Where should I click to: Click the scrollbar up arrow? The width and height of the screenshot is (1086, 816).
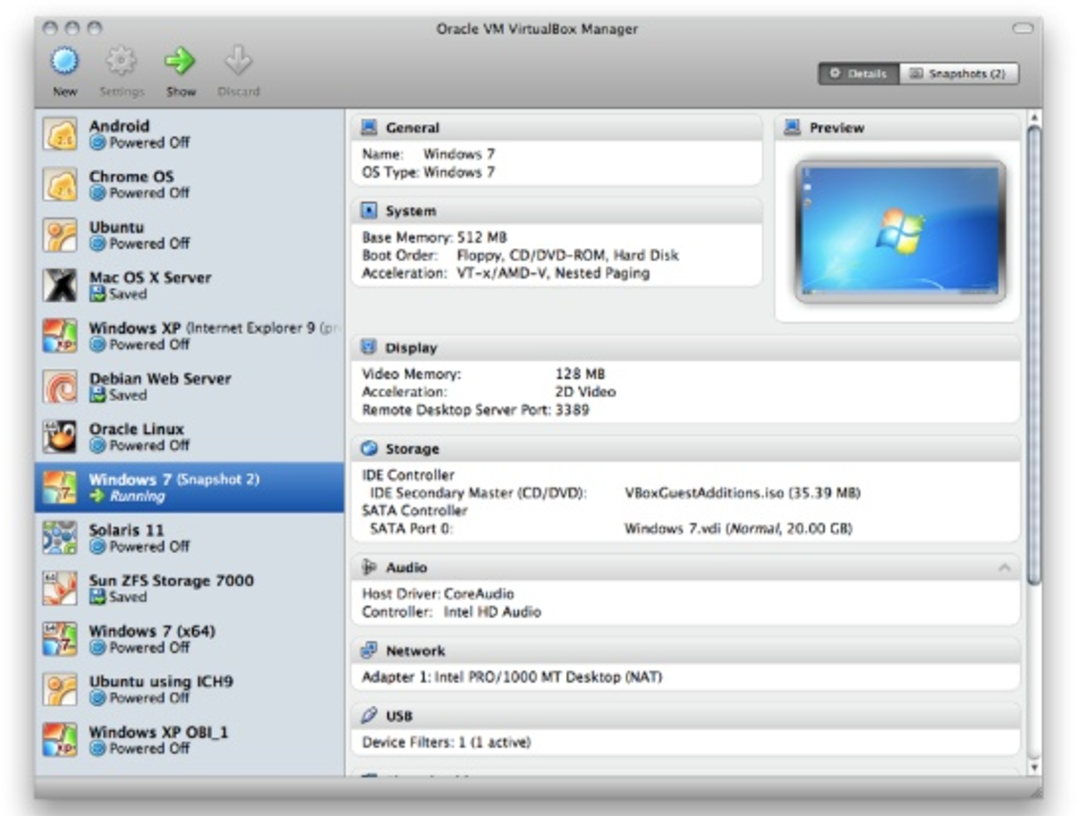(1034, 118)
